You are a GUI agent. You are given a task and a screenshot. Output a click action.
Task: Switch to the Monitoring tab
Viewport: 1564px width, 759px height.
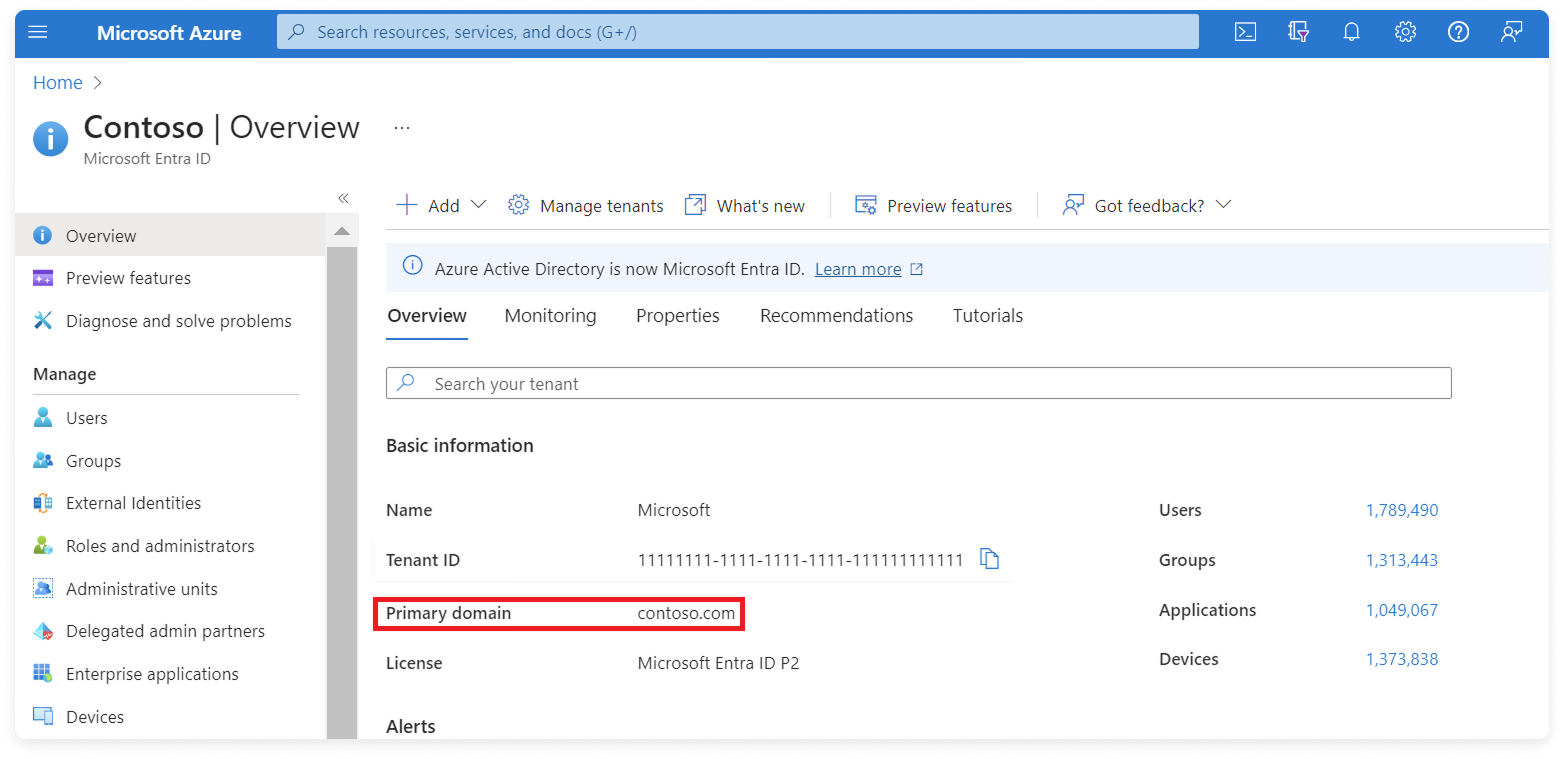click(x=550, y=316)
